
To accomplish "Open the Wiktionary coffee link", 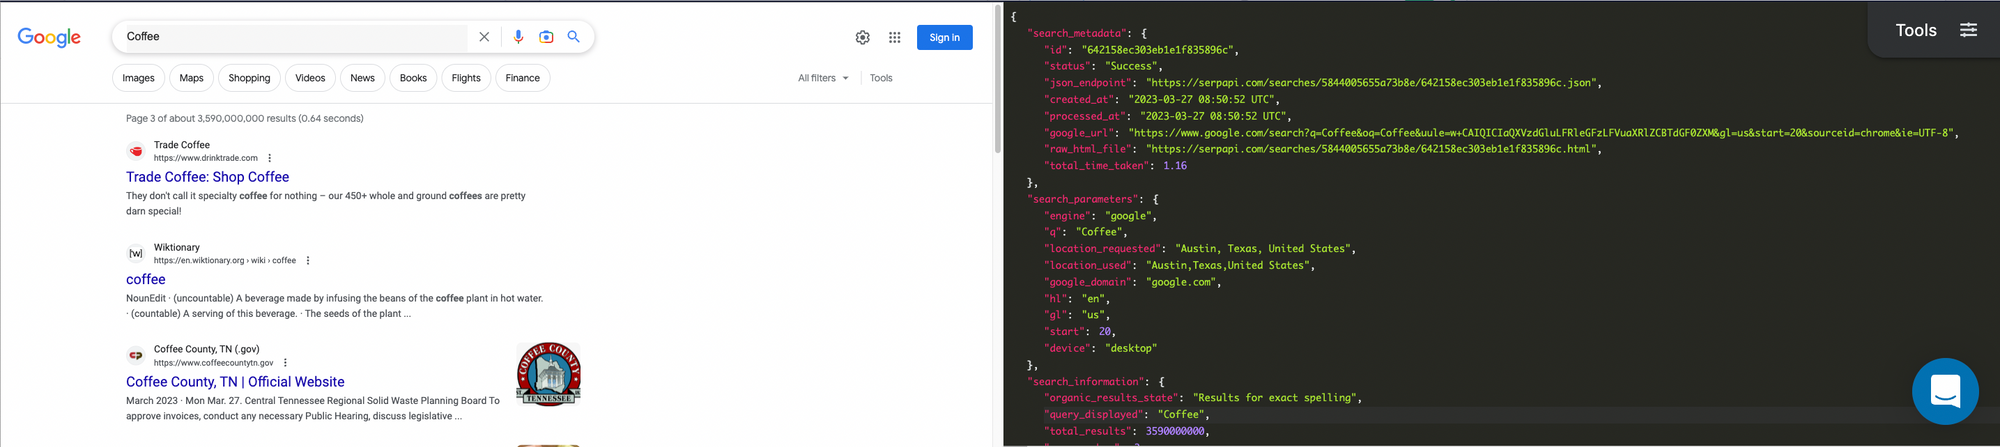I will coord(146,279).
